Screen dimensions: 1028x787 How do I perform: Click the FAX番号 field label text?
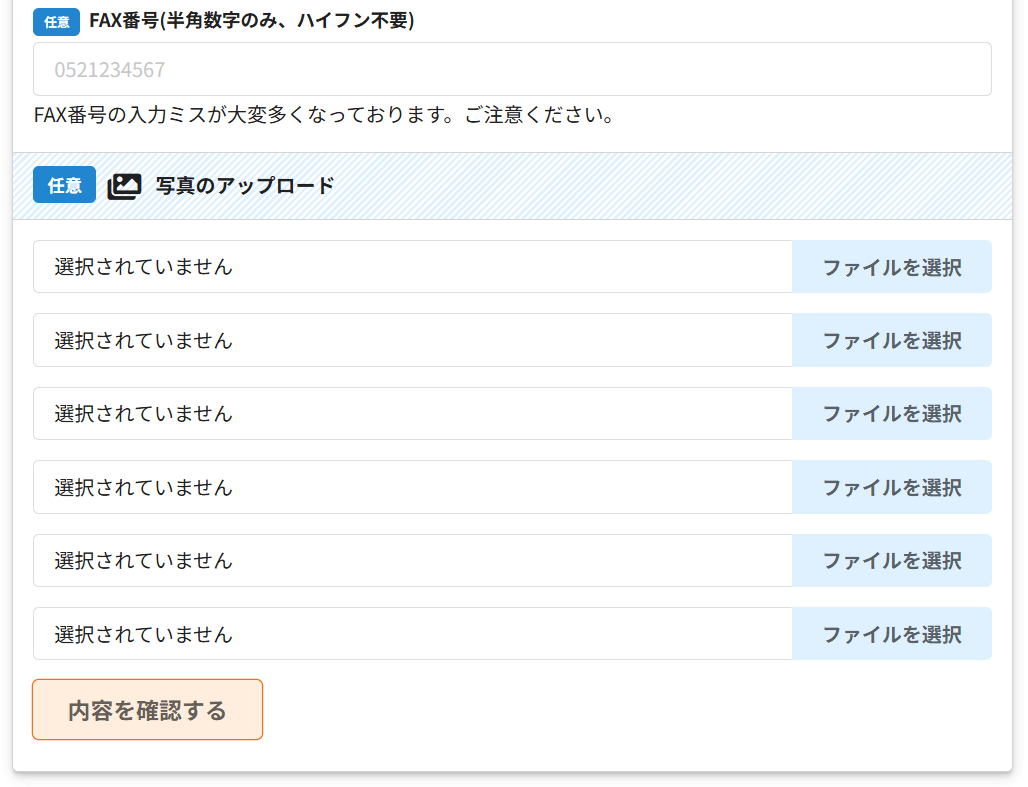click(251, 21)
